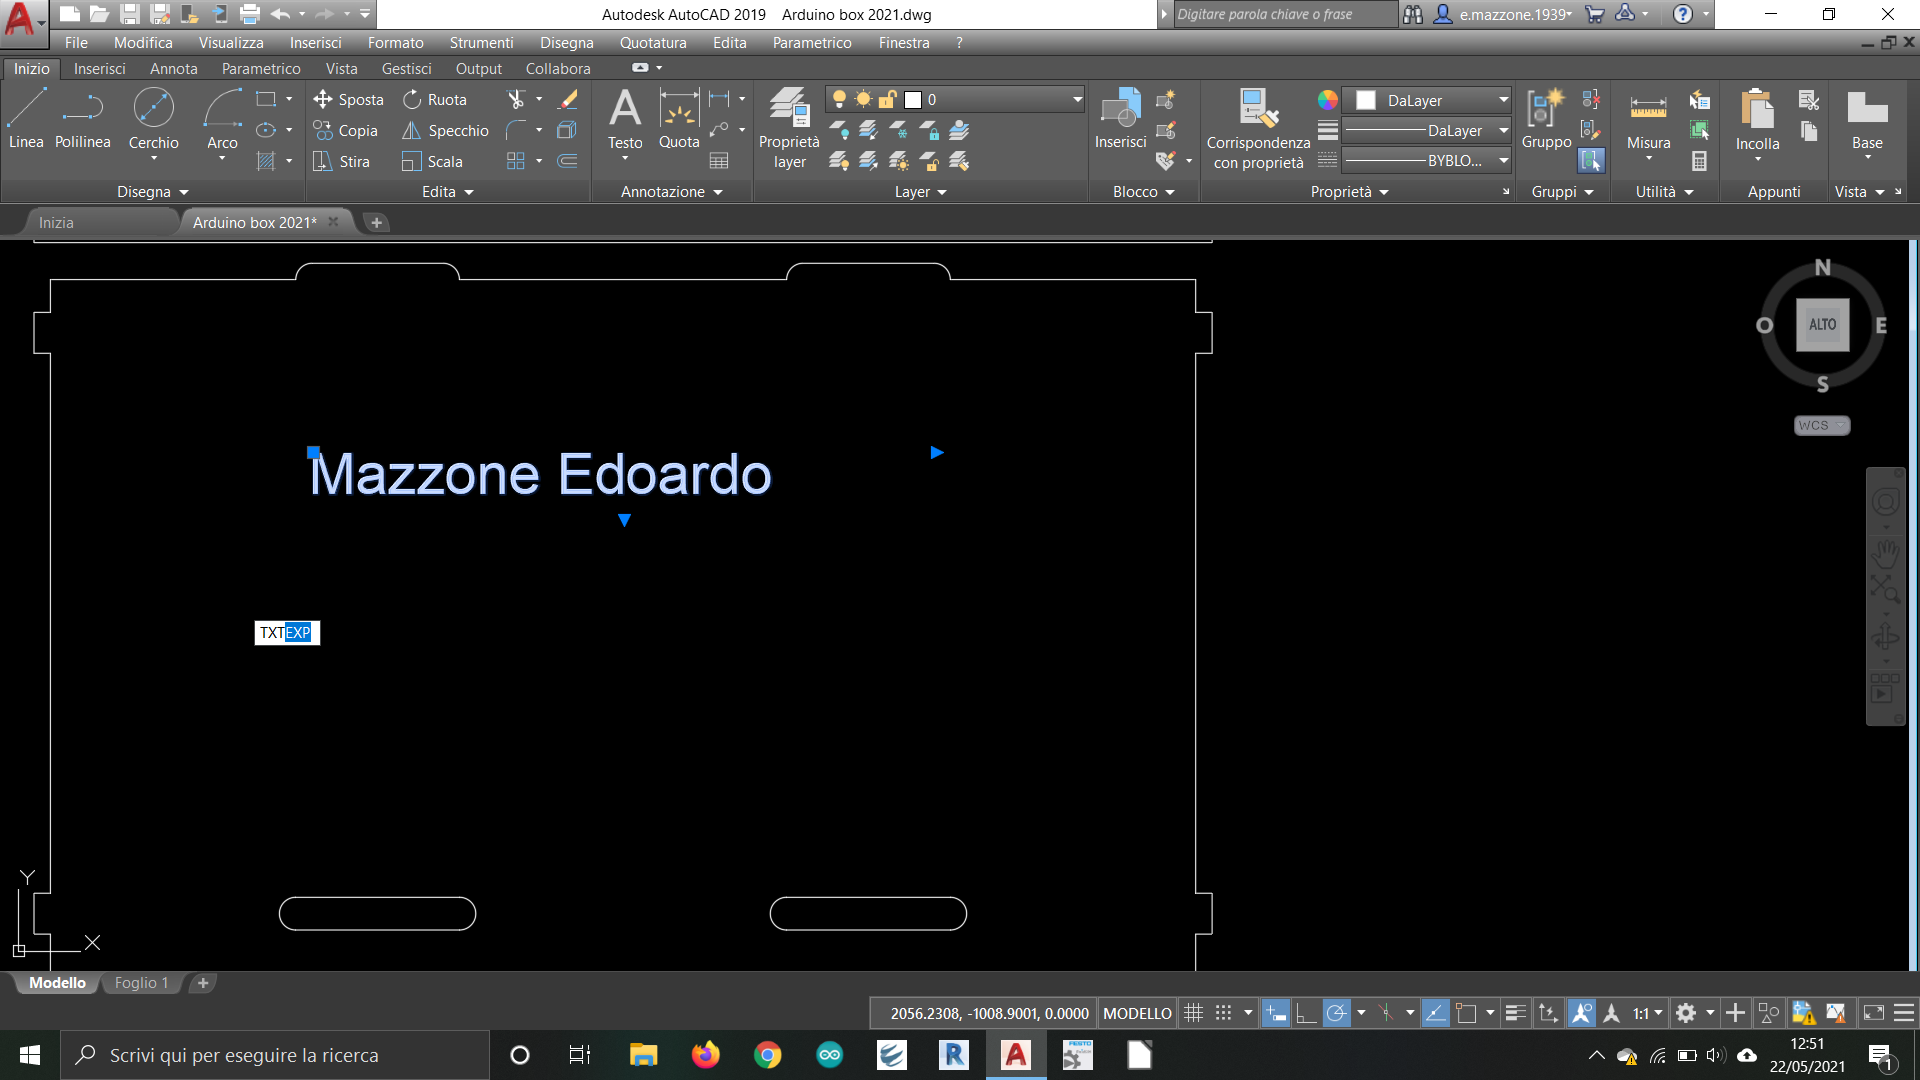Click the ALTO face on ViewCube
Viewport: 1920px width, 1080px height.
pos(1822,325)
